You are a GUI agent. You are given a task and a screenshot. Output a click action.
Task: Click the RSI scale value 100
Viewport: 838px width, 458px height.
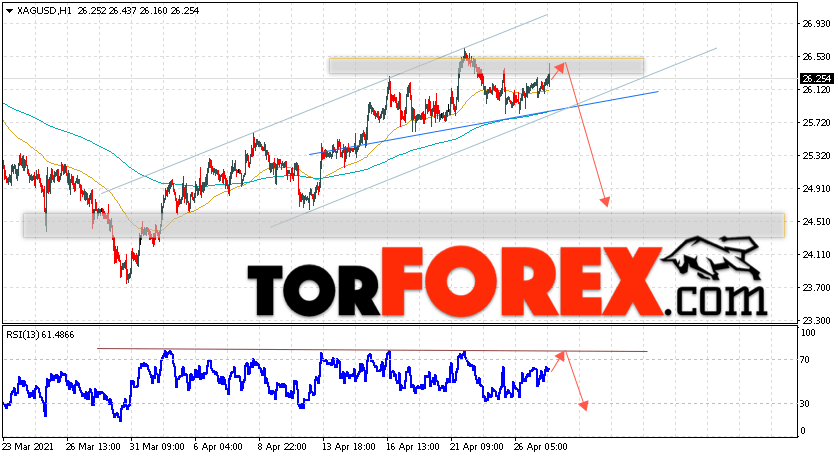[809, 333]
